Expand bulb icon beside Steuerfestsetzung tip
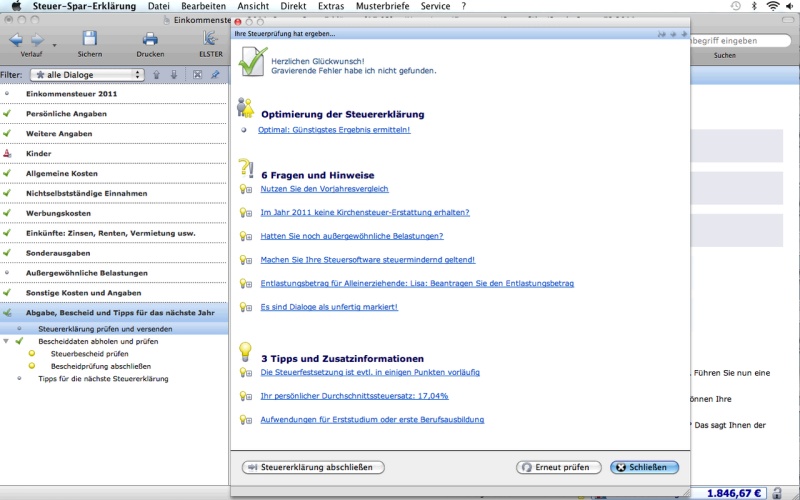The width and height of the screenshot is (800, 500). point(245,372)
